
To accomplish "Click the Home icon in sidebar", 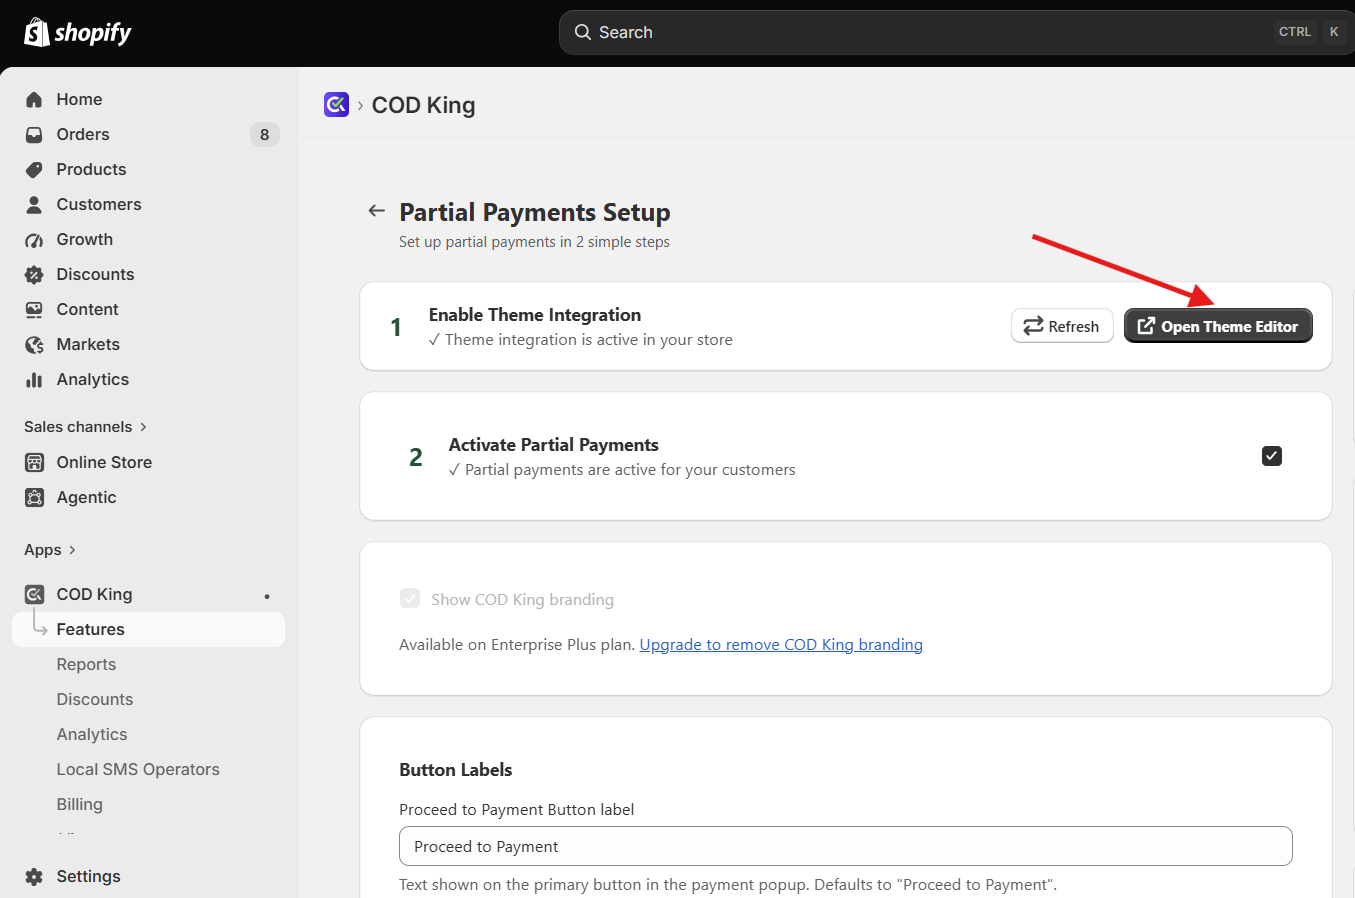I will pos(34,99).
